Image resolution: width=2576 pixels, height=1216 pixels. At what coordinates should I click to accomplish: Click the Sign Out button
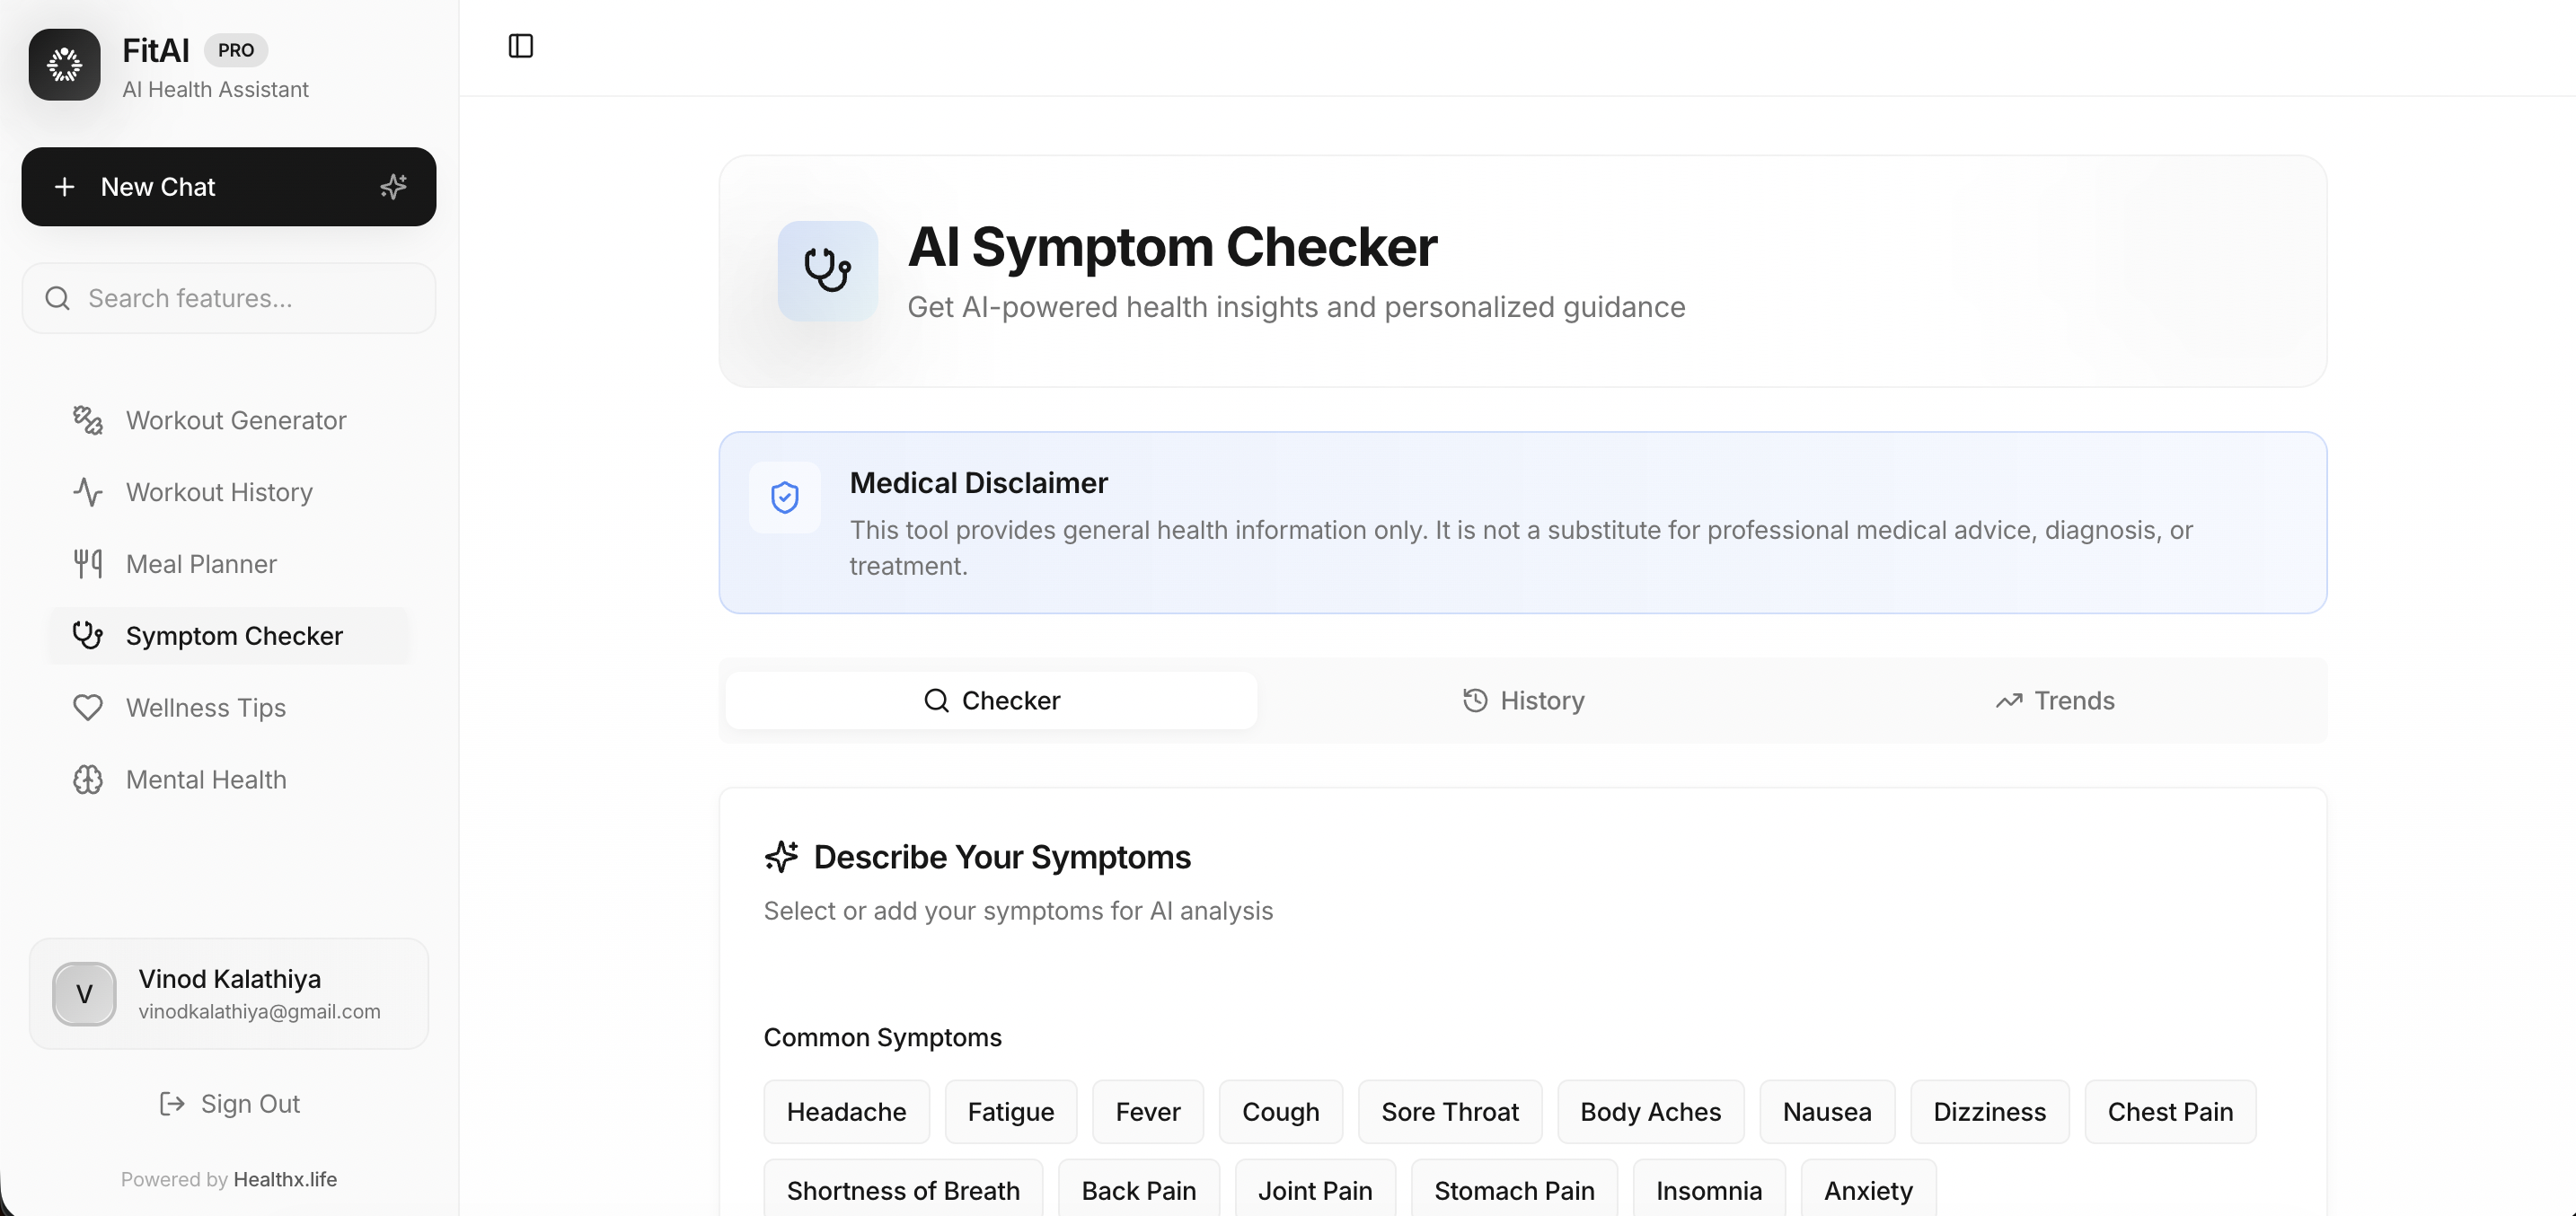230,1104
